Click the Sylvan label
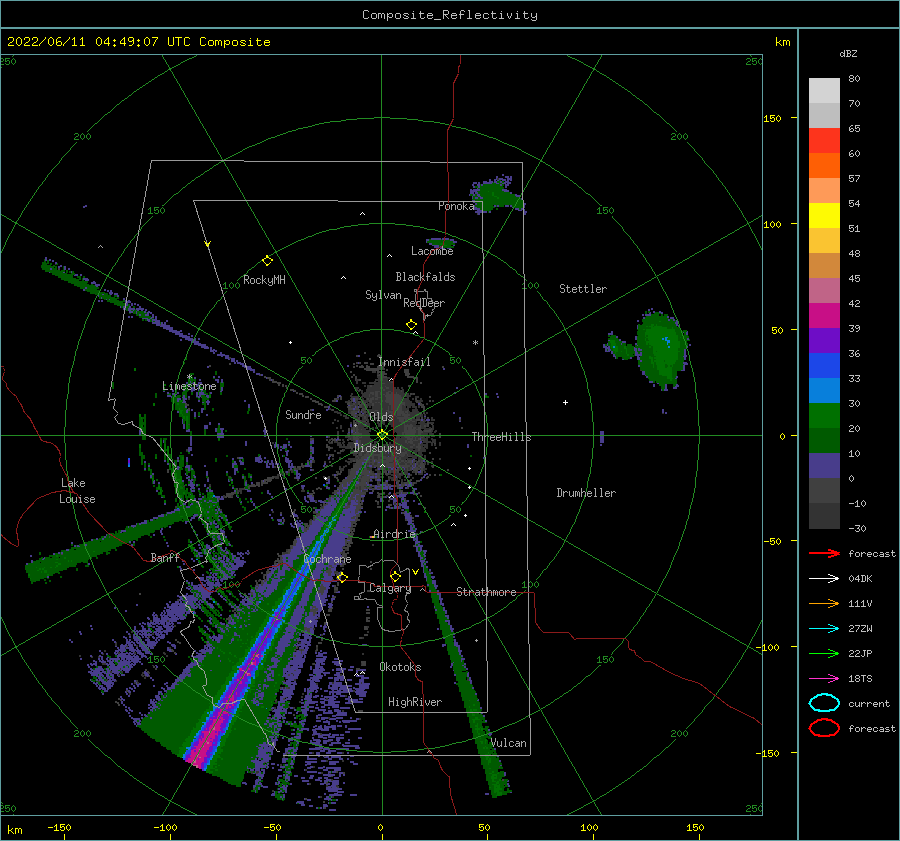Viewport: 900px width, 841px height. click(383, 295)
